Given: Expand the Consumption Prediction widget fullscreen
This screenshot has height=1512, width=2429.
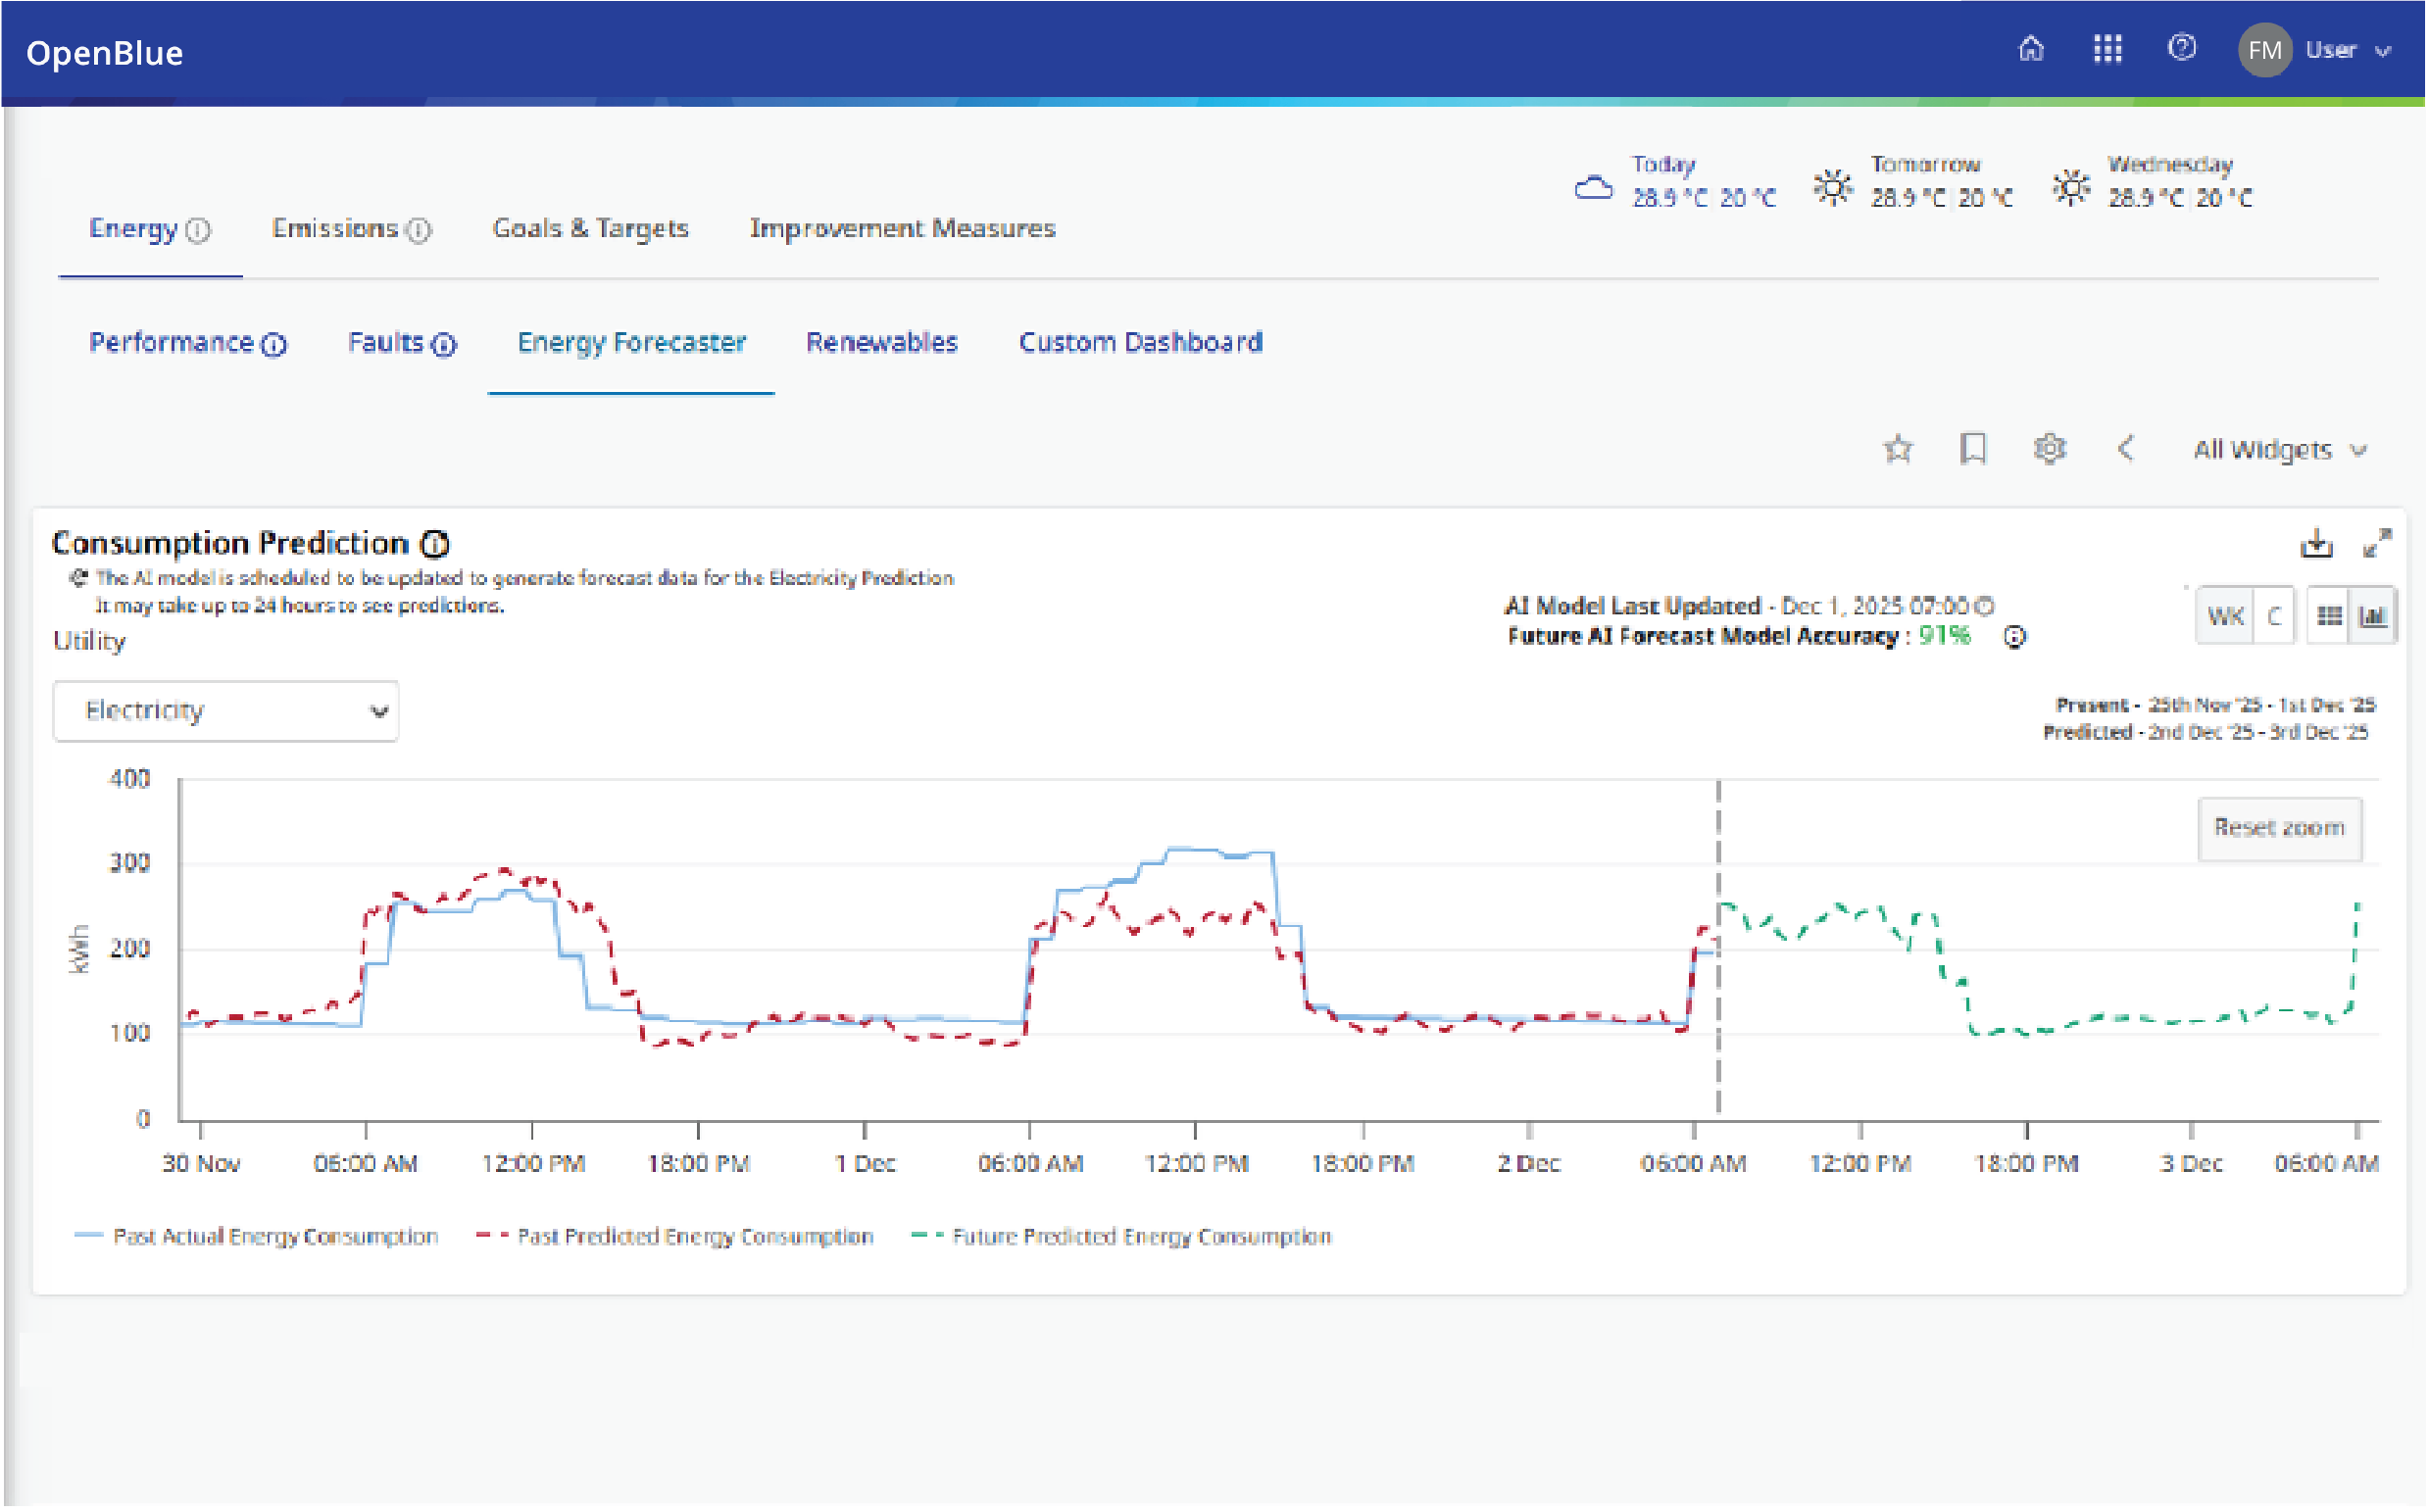Looking at the screenshot, I should click(2379, 545).
